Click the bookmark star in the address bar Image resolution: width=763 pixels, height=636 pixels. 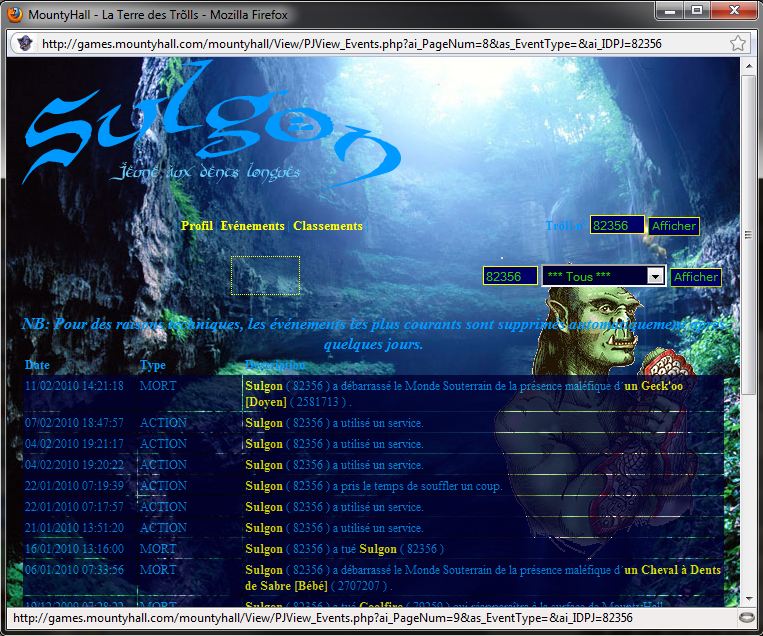(737, 44)
